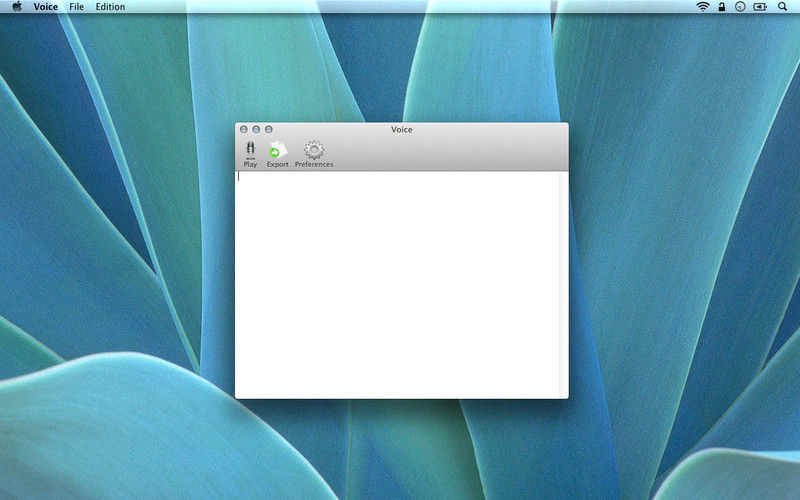Screen dimensions: 800x500
Task: Click the lock icon in menu bar
Action: click(x=721, y=7)
